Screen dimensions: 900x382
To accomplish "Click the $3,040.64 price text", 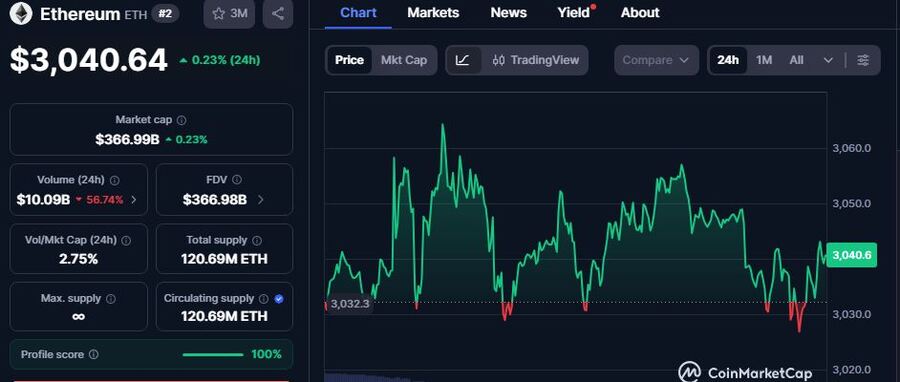I will coord(88,60).
